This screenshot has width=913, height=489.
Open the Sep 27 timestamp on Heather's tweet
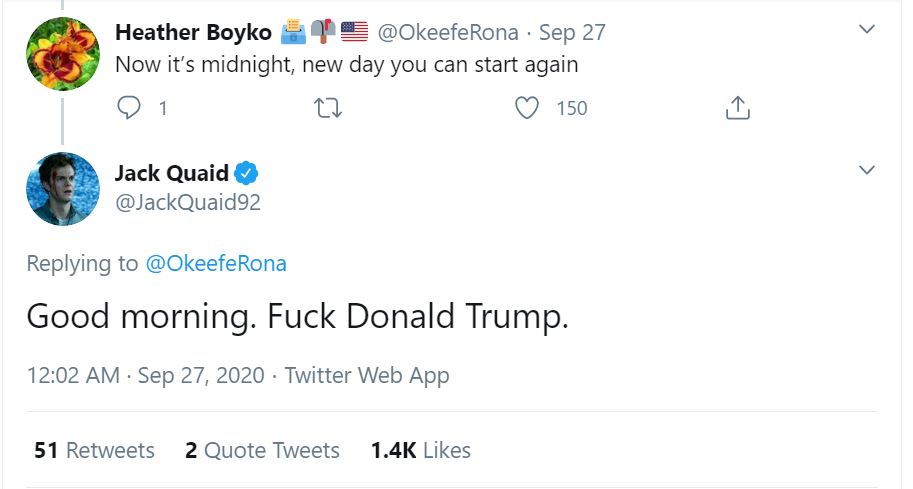click(572, 32)
